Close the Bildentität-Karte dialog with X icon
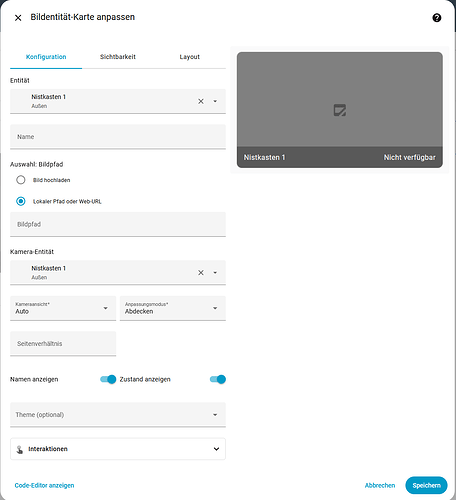Screen dimensions: 456x500 tap(18, 18)
